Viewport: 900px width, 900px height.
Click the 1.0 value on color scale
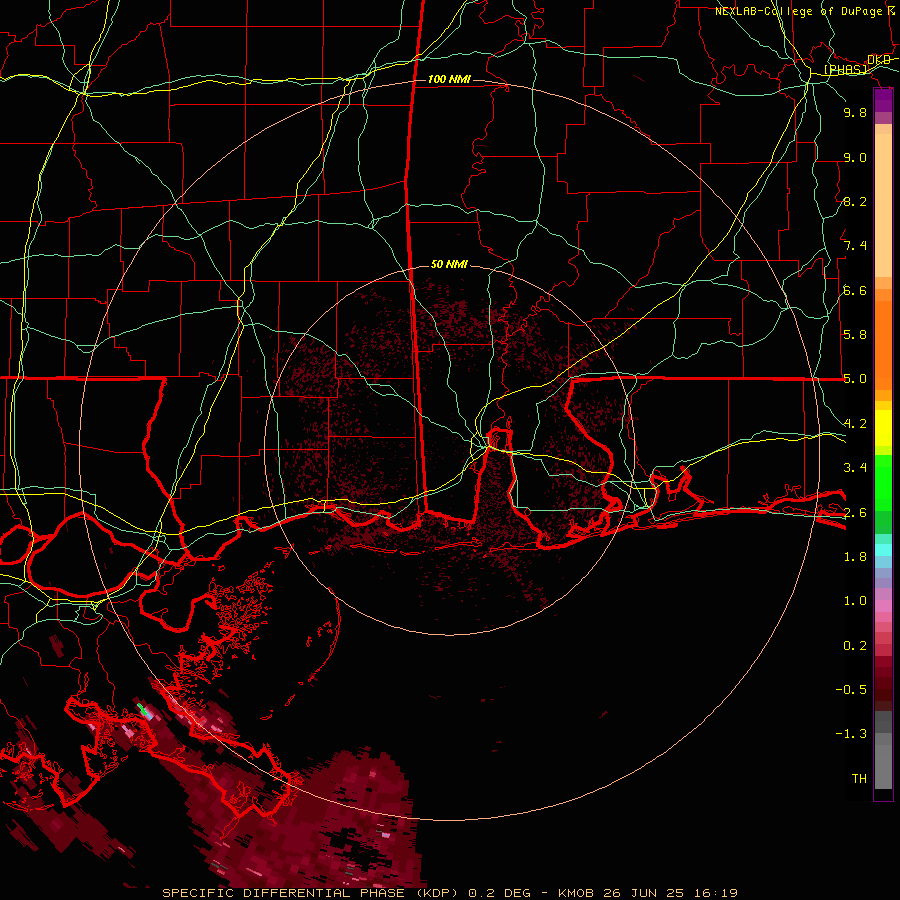(855, 601)
